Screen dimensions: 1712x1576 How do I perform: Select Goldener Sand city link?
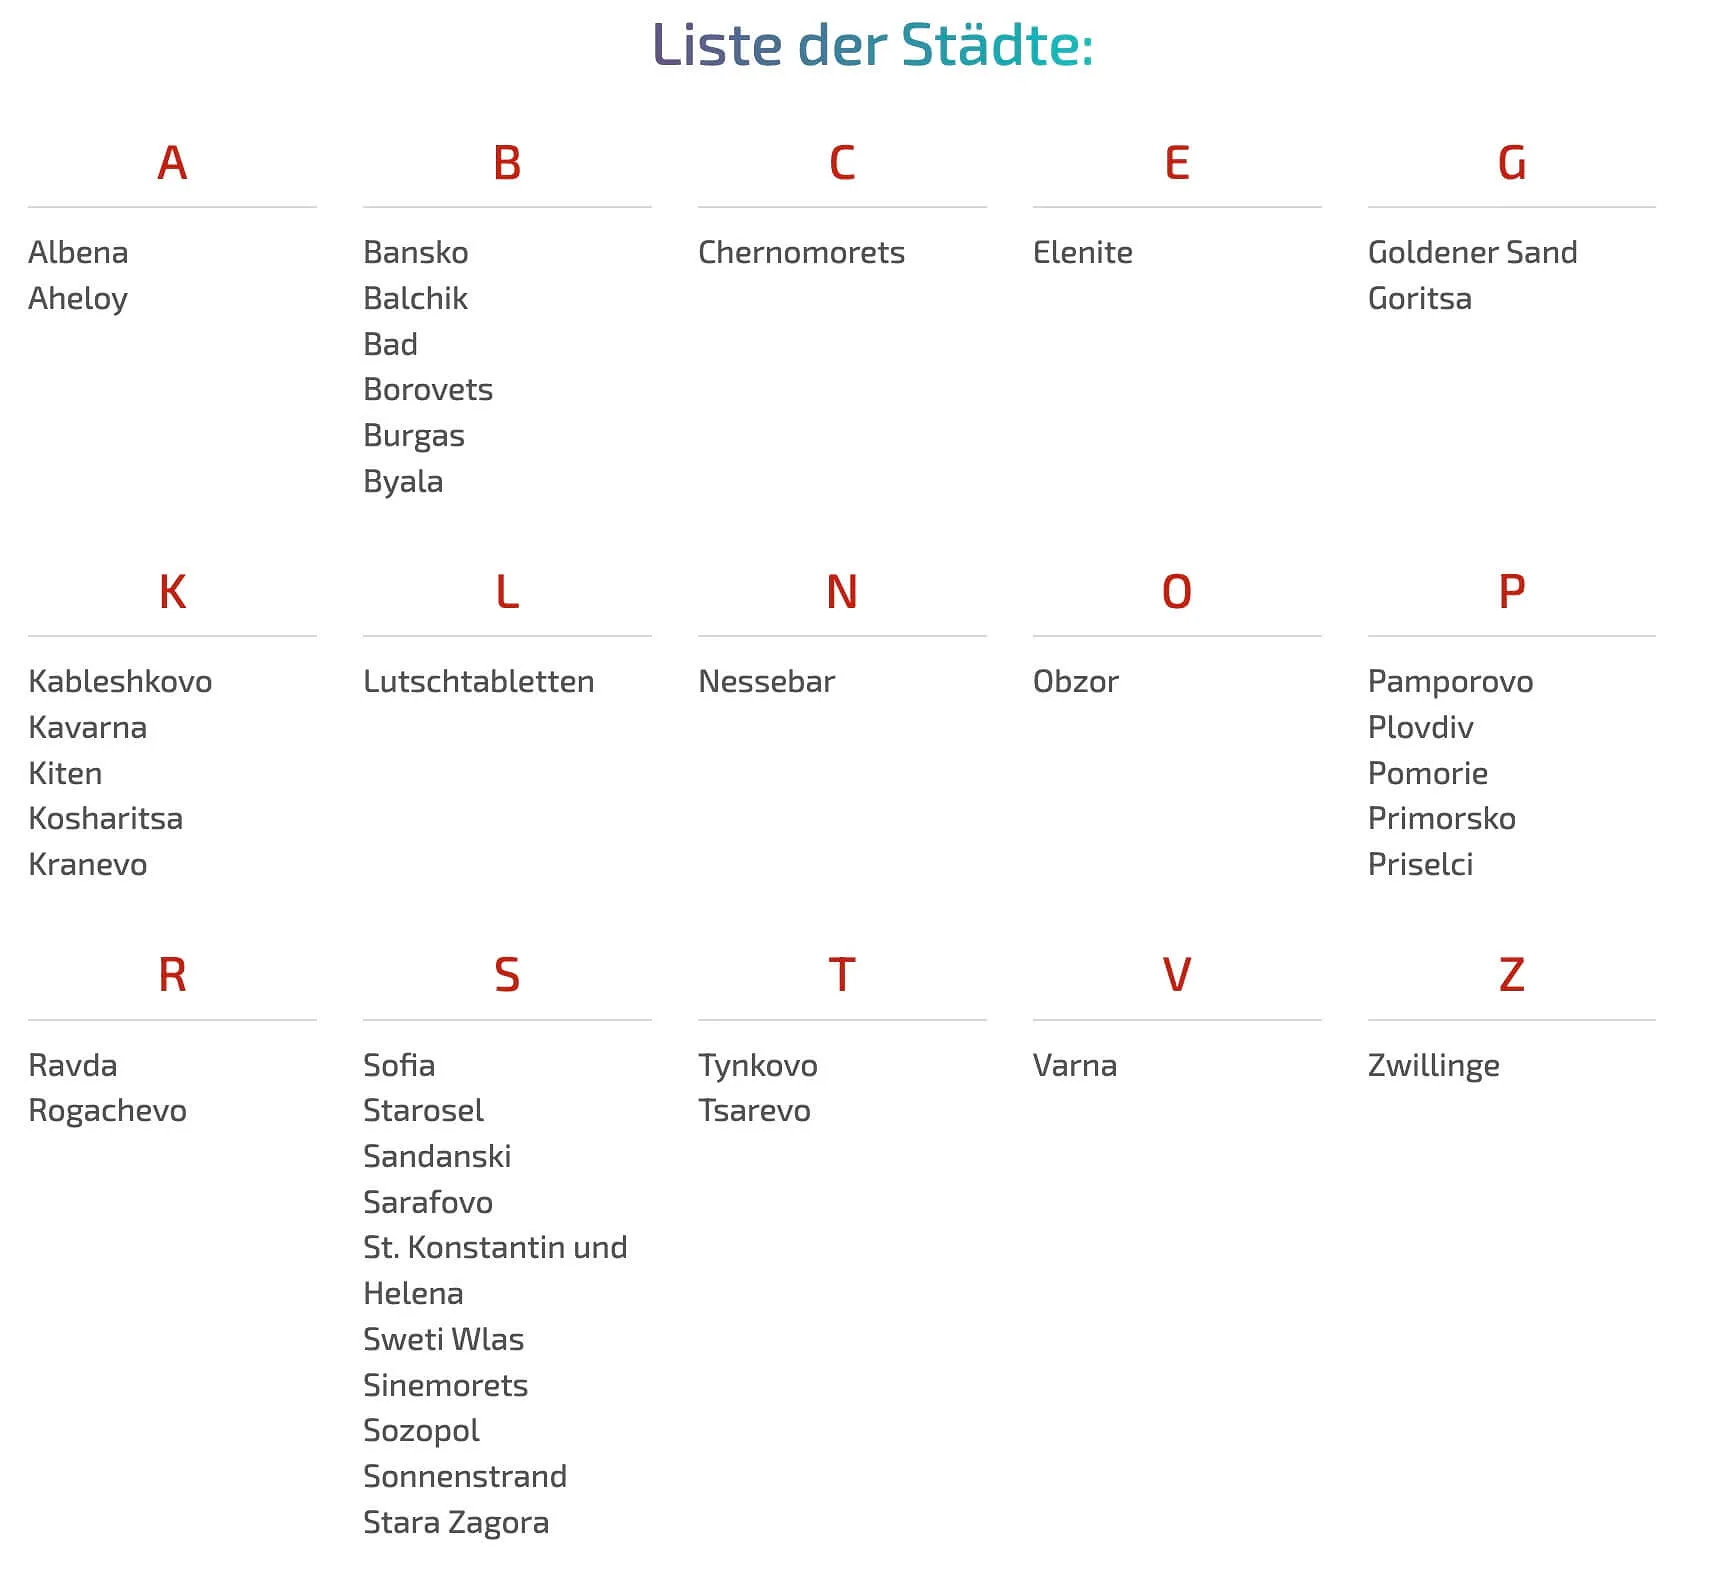point(1472,252)
